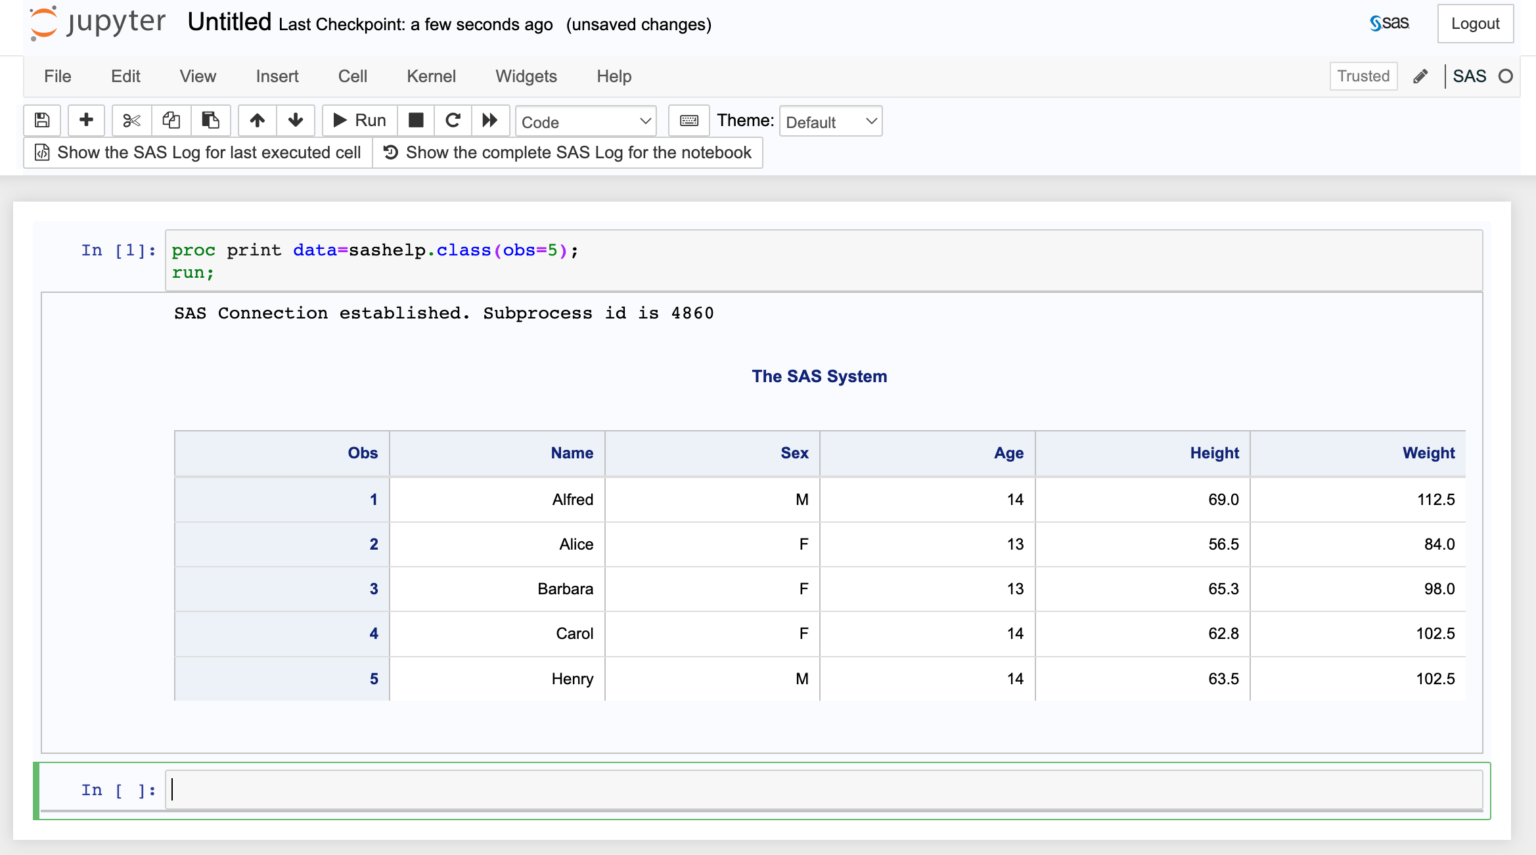Open the Cell menu
This screenshot has height=855, width=1536.
pos(353,76)
